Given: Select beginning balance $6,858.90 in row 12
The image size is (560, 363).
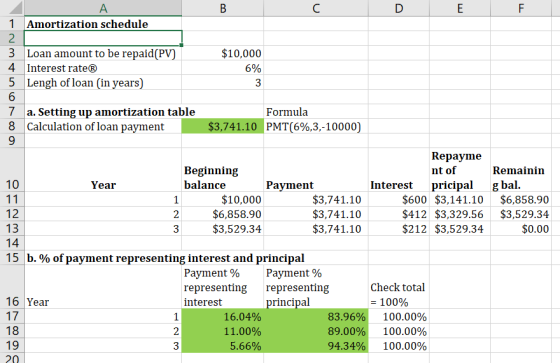Looking at the screenshot, I should pyautogui.click(x=222, y=214).
